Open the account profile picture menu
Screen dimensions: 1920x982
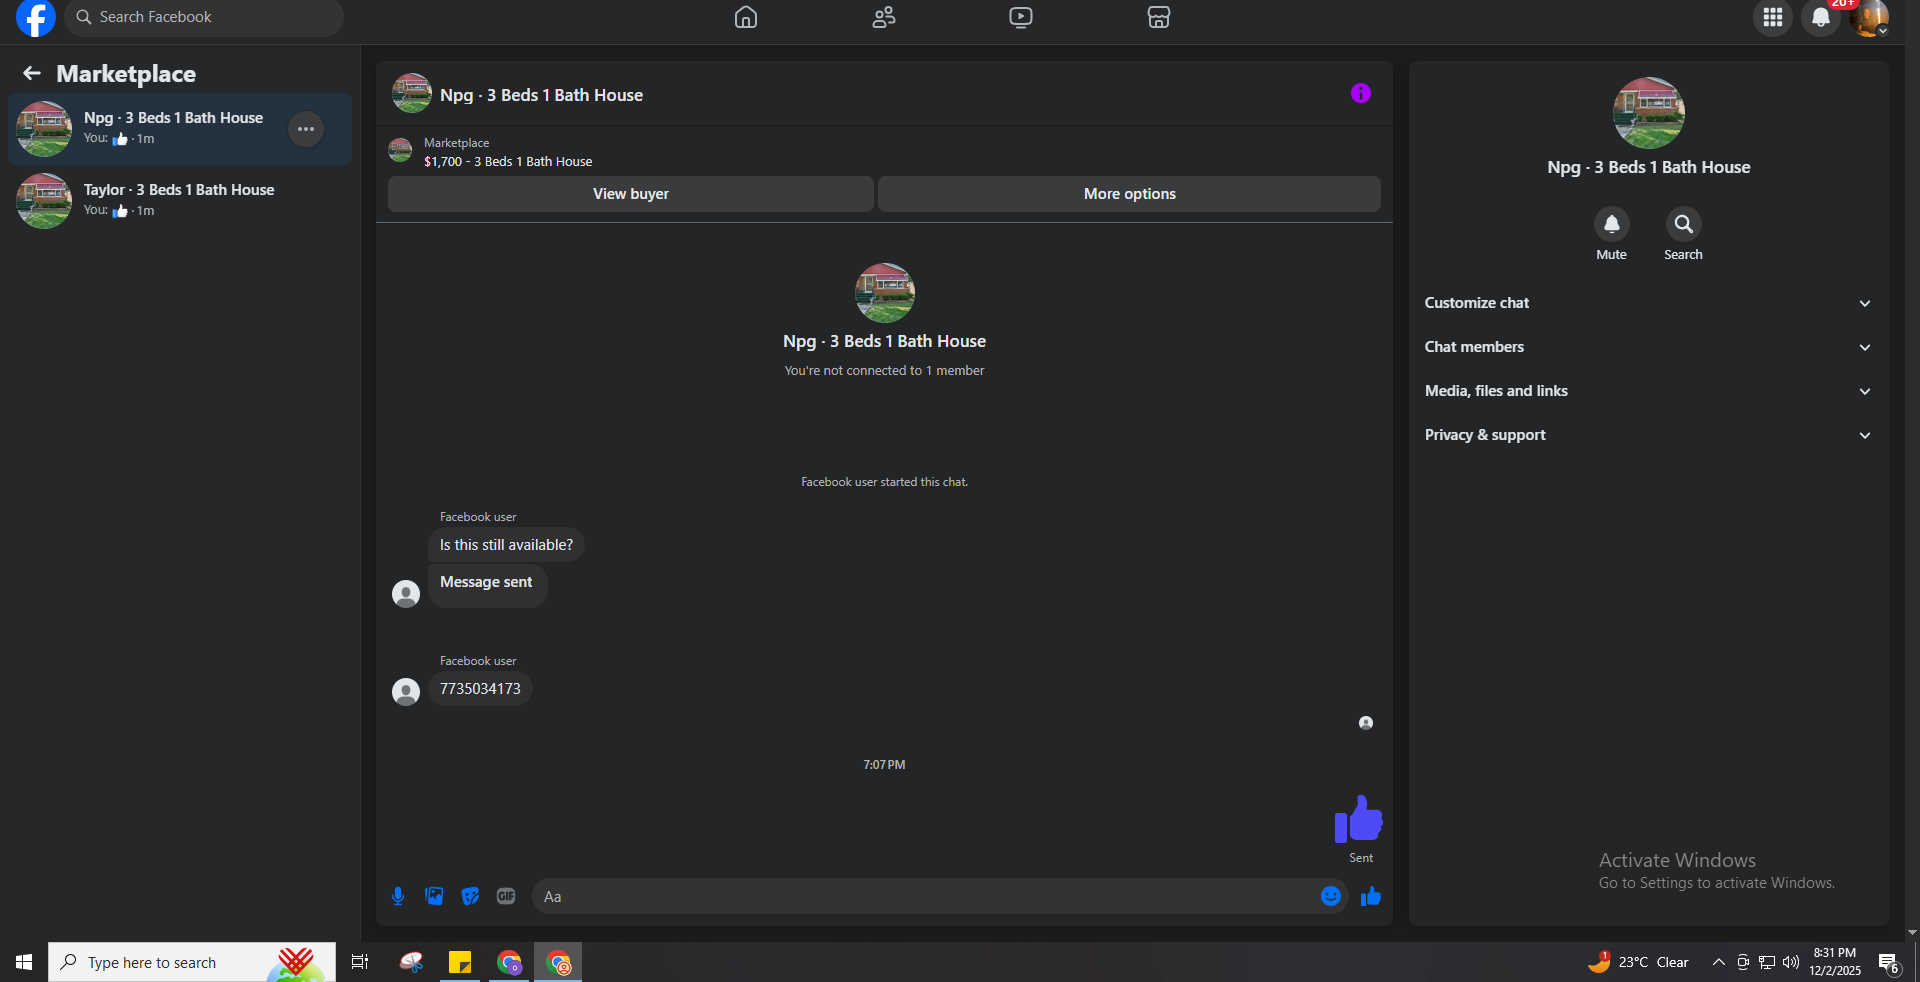point(1869,17)
